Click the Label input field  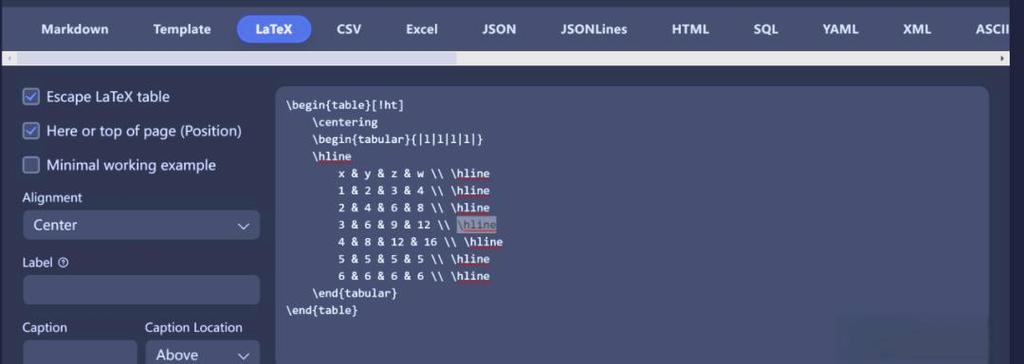click(x=141, y=290)
